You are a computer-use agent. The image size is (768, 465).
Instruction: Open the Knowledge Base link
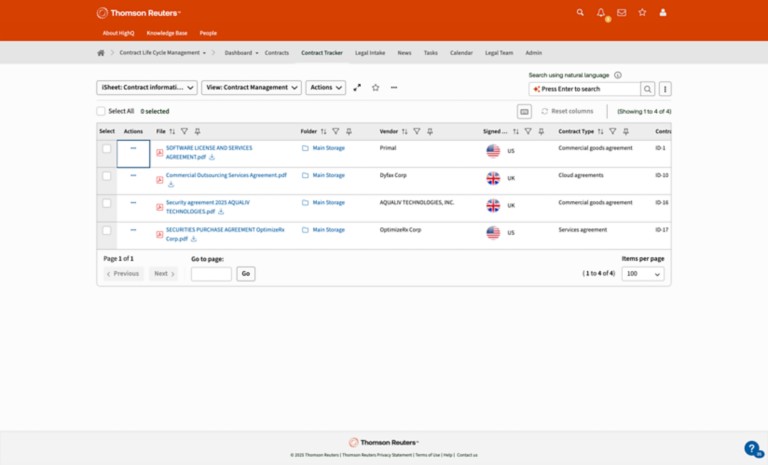coord(167,33)
